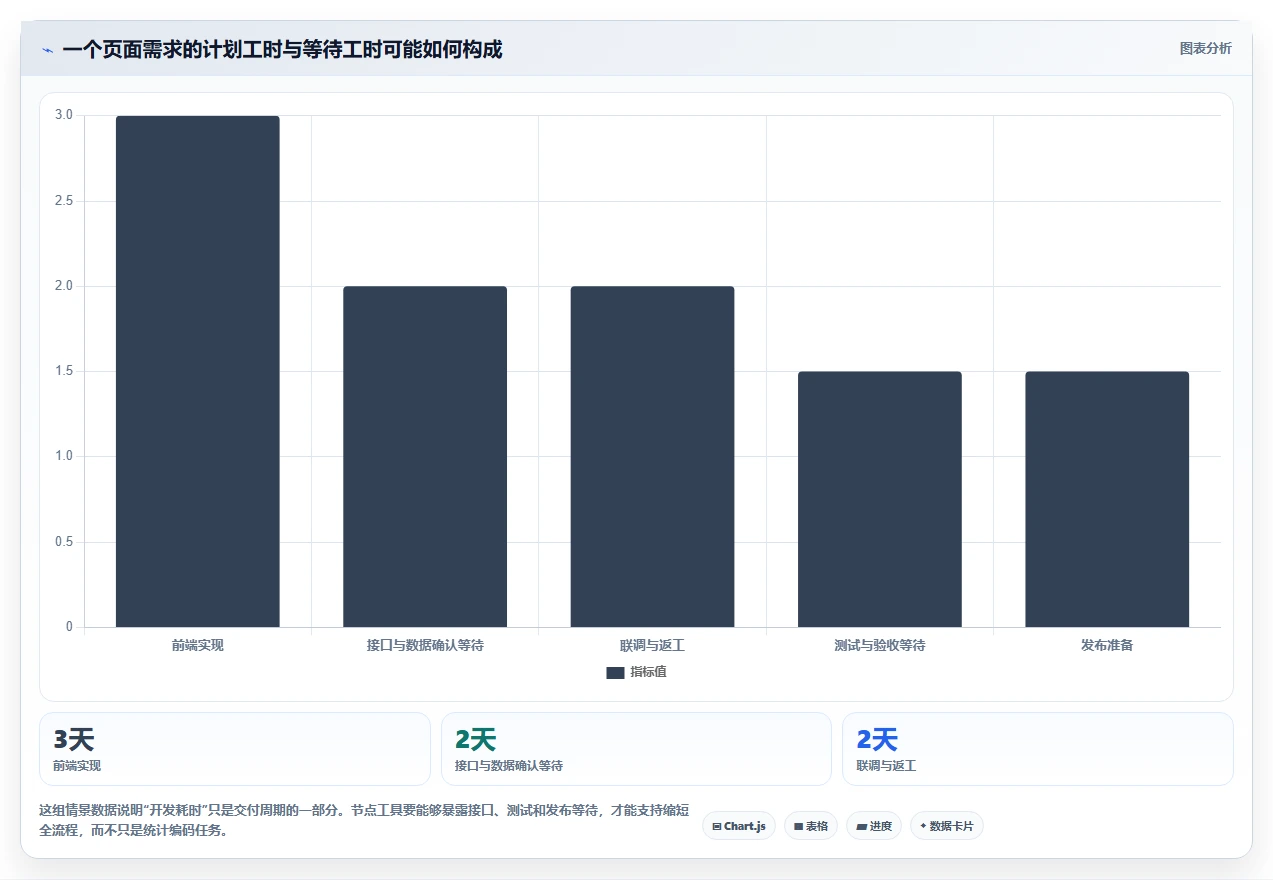This screenshot has height=880, width=1273.
Task: Click the 发布准备 x-axis label
Action: tap(1107, 645)
